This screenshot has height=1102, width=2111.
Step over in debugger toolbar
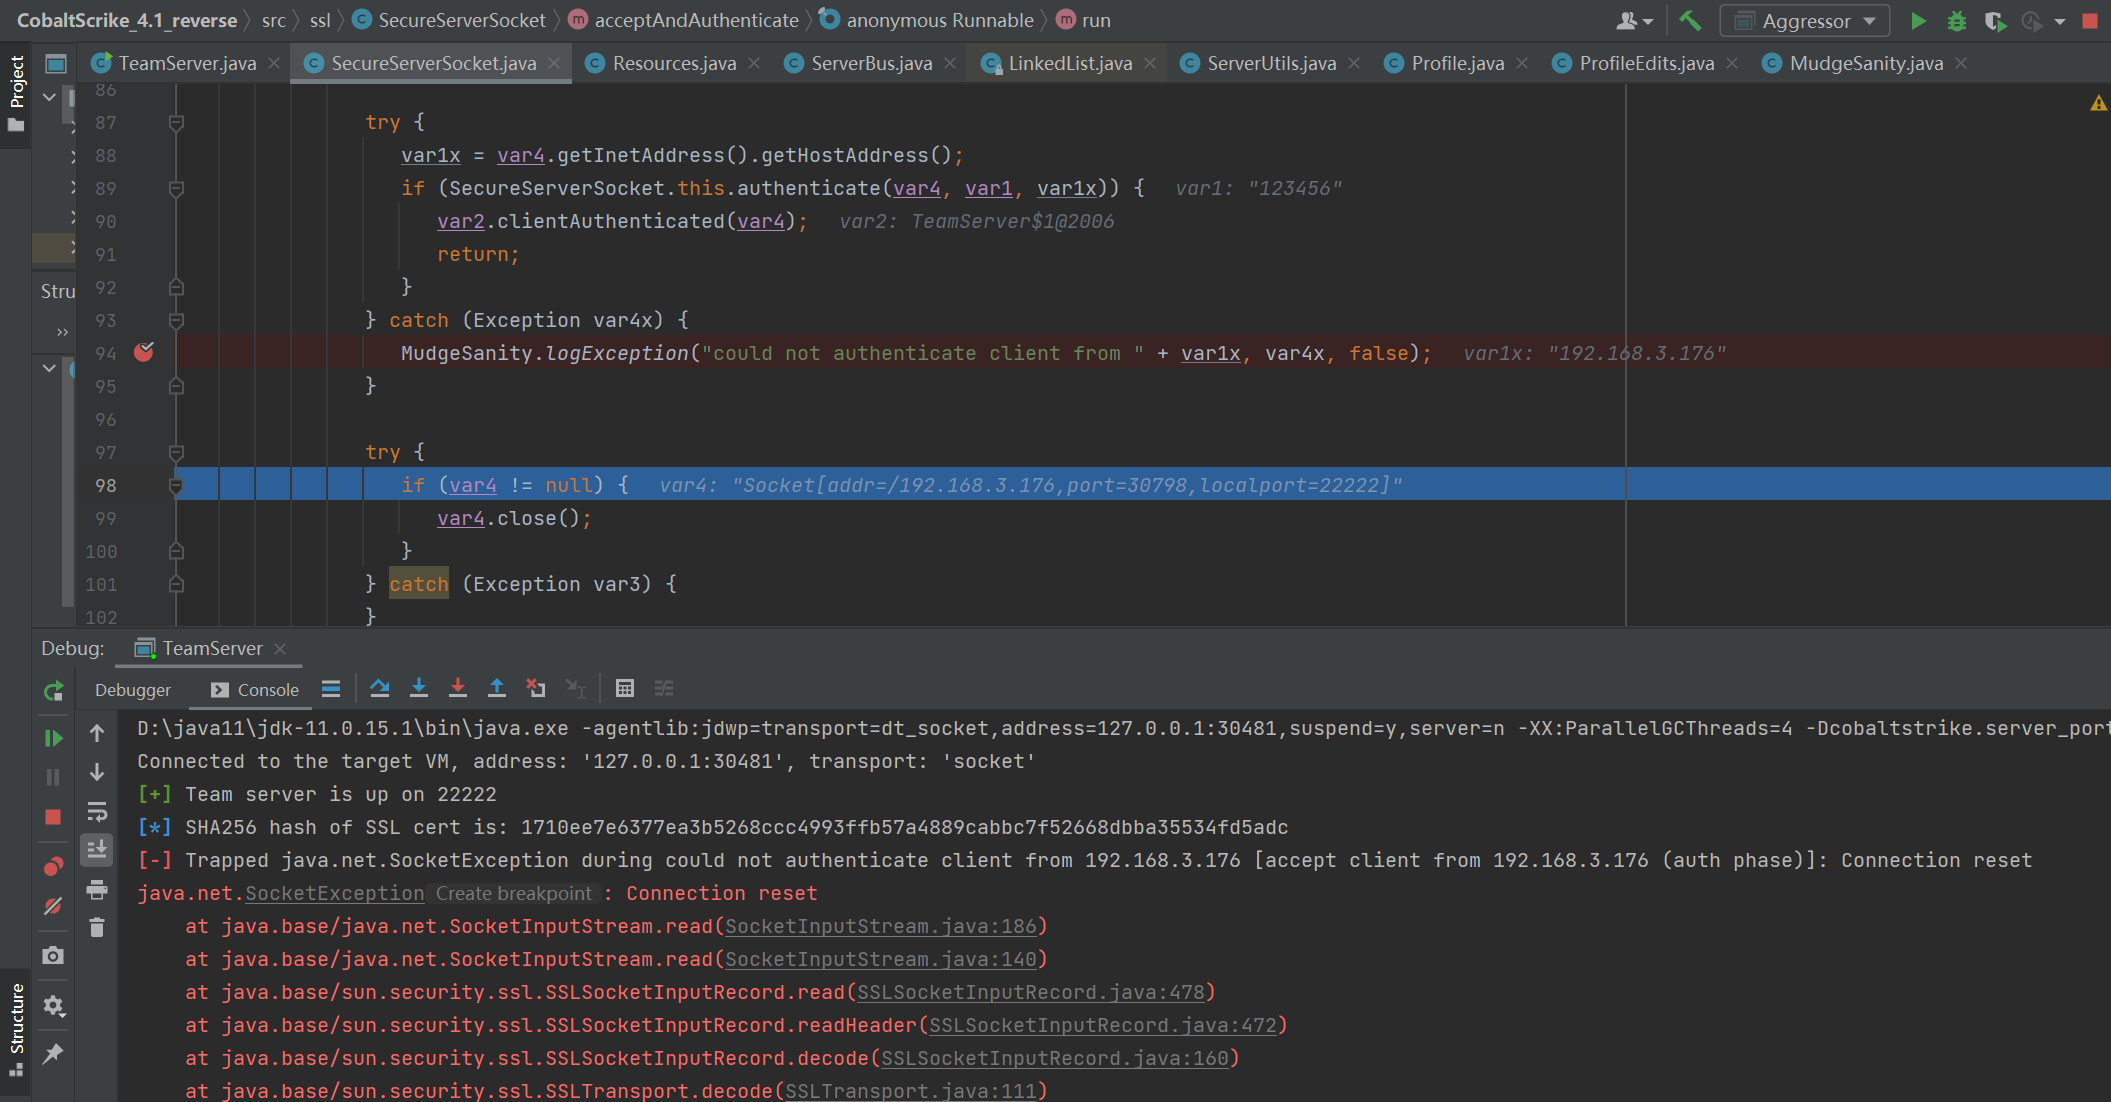point(380,688)
